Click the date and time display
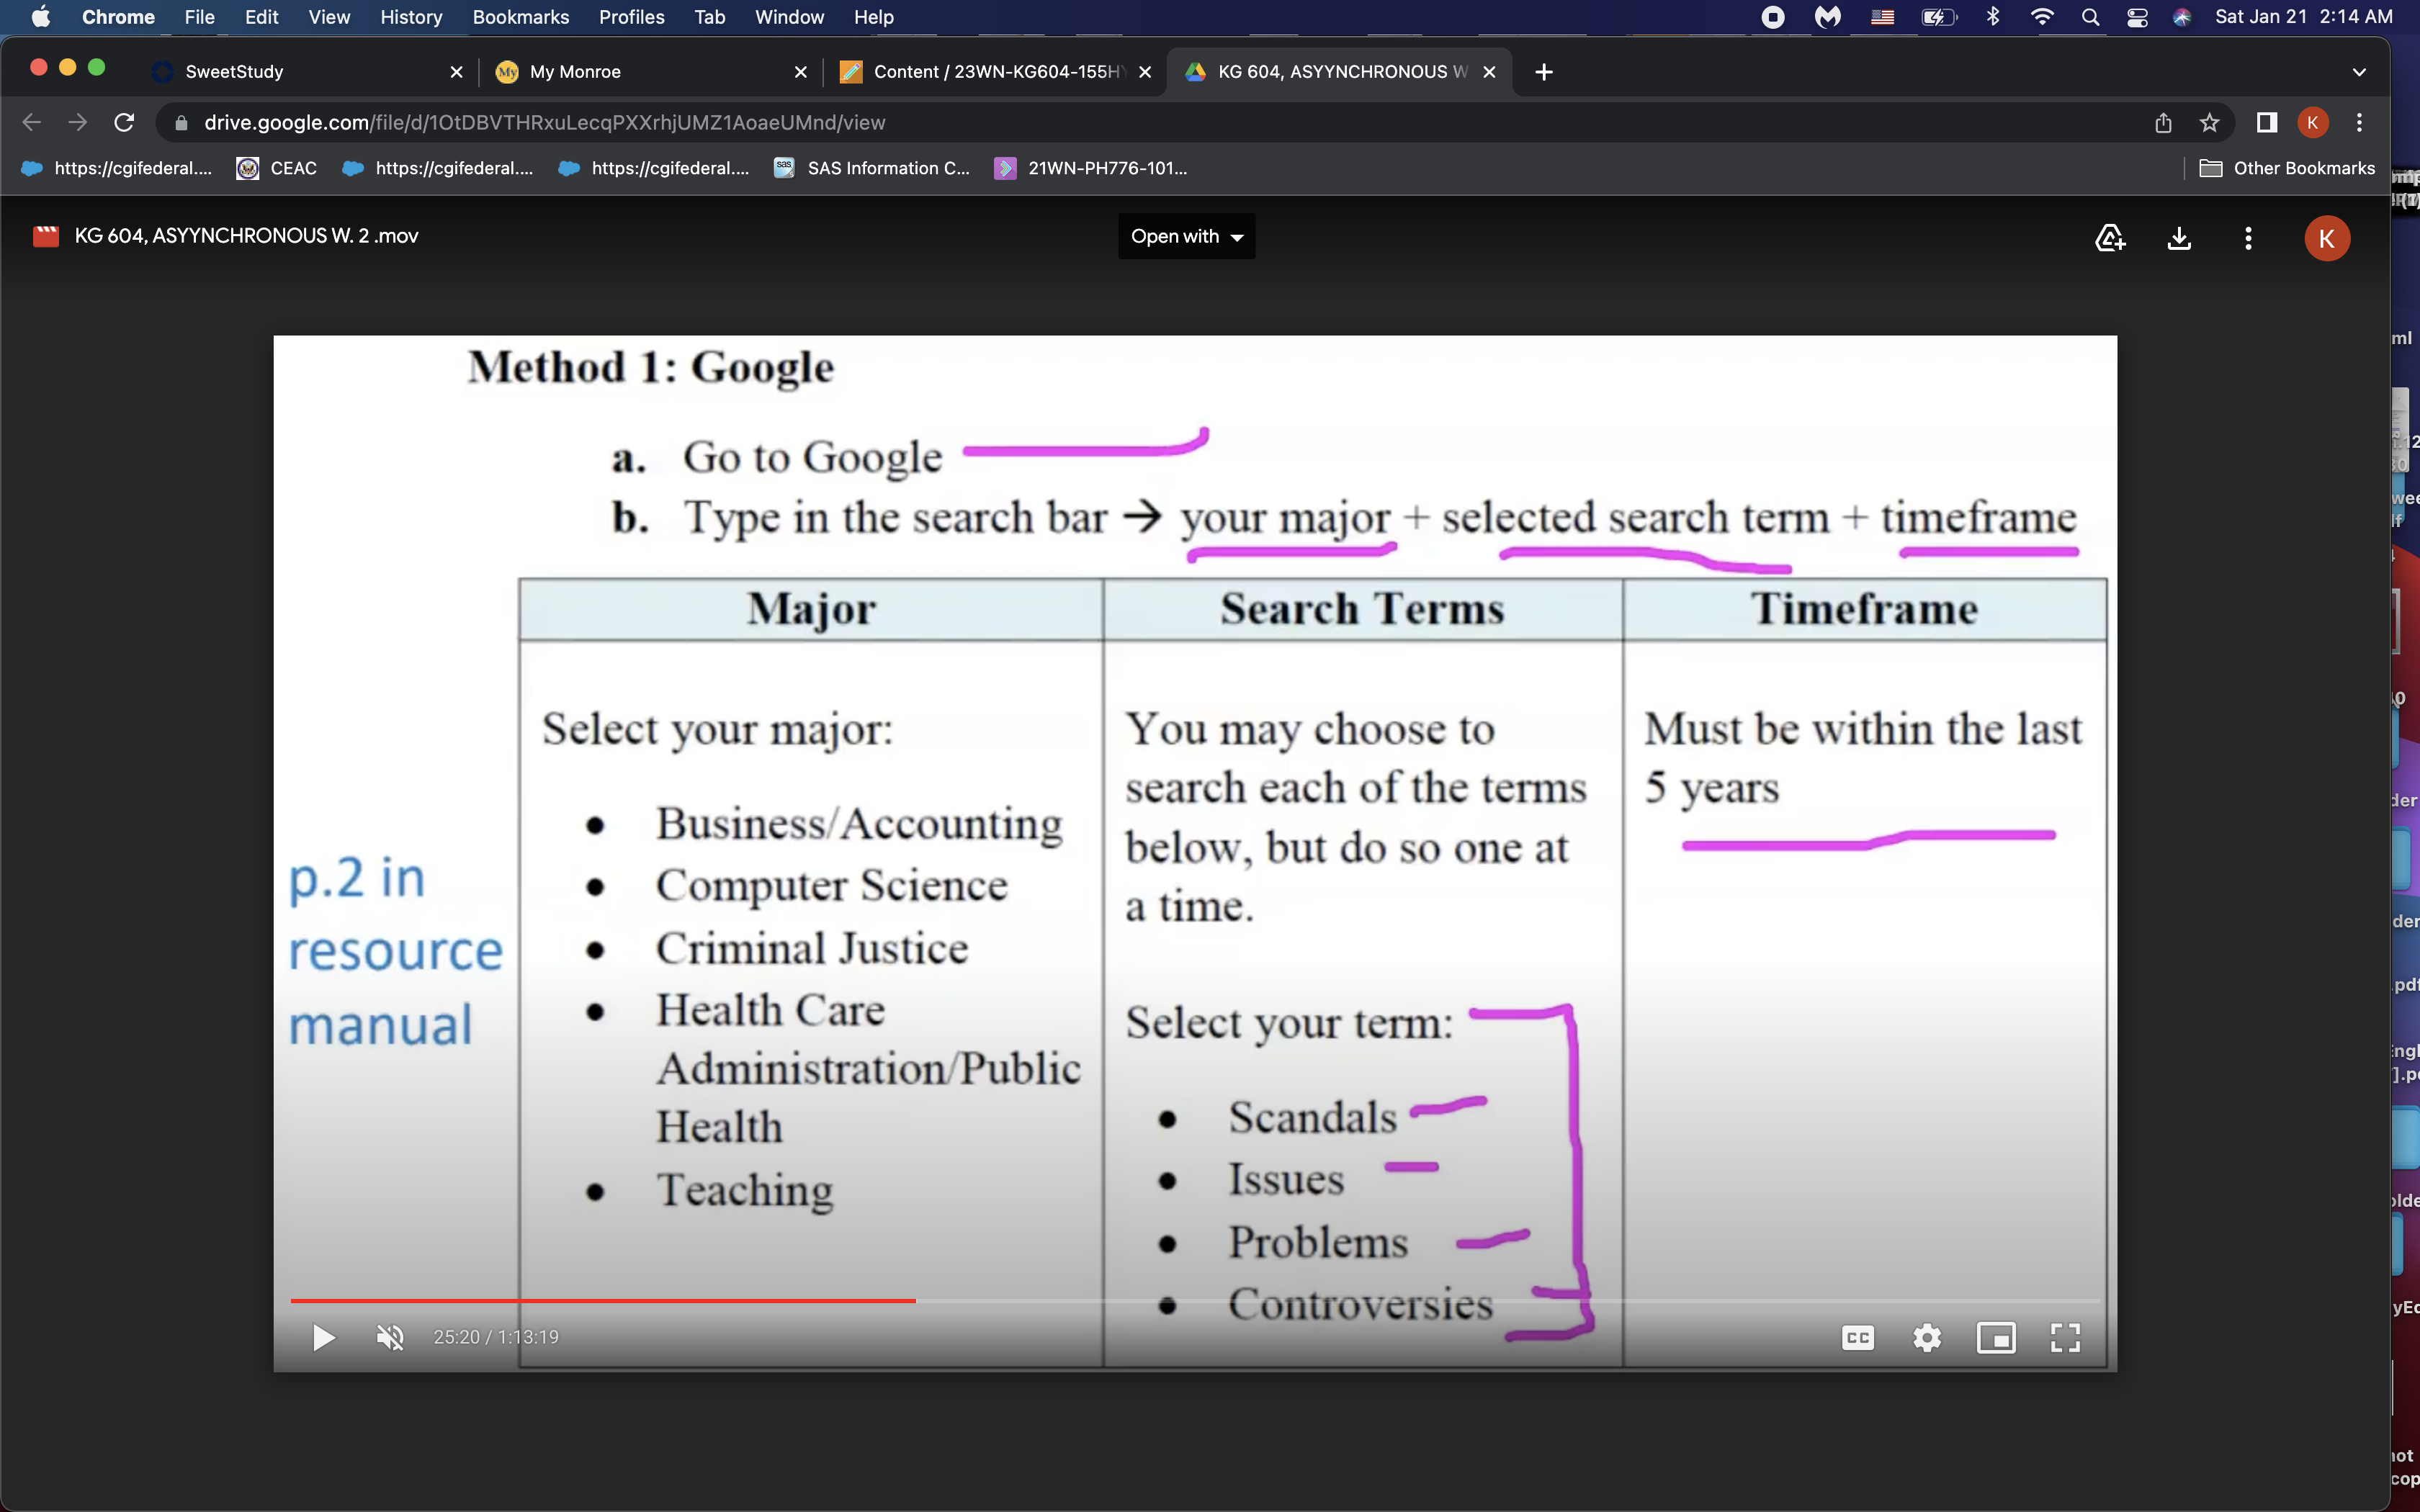Screen dimensions: 2420x1512 [x=2304, y=17]
